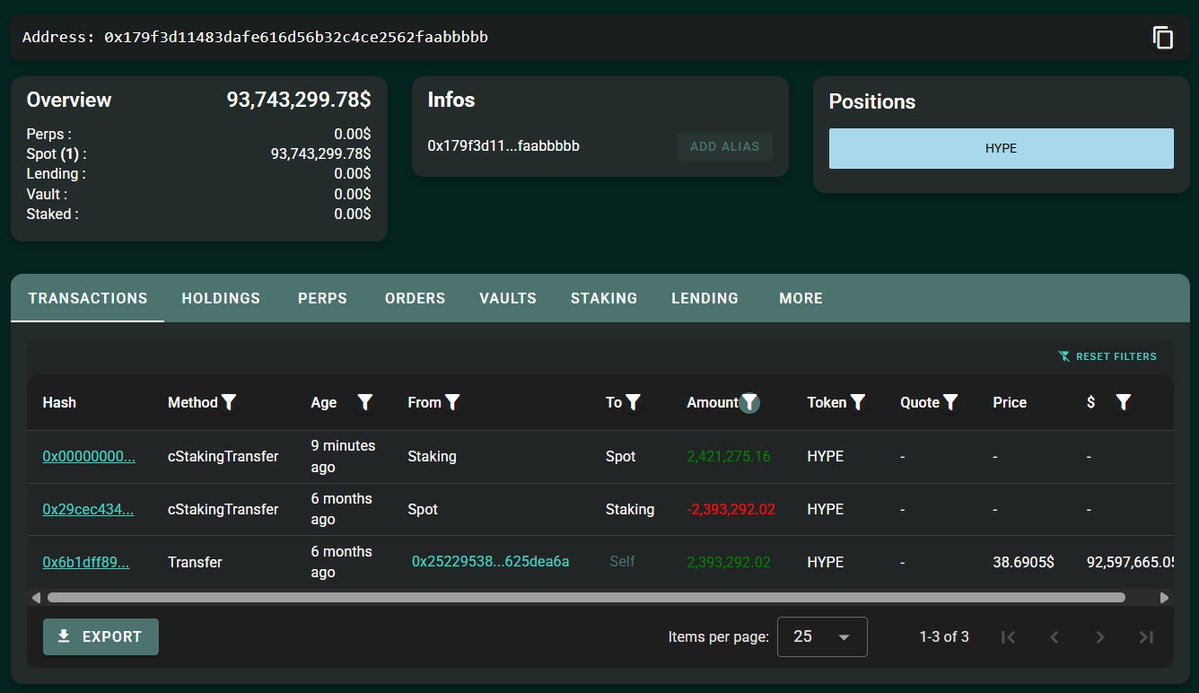Open the Token column filter icon
The width and height of the screenshot is (1199, 693).
tap(857, 402)
